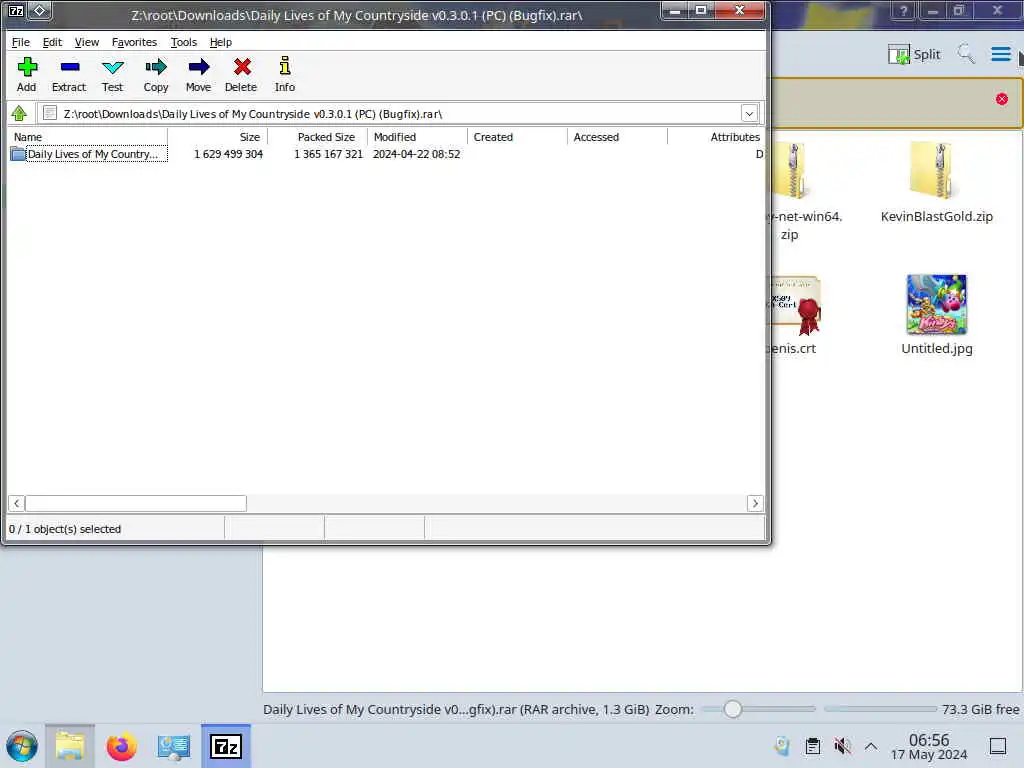Viewport: 1024px width, 768px height.
Task: Click the Move toolbar icon
Action: (x=199, y=75)
